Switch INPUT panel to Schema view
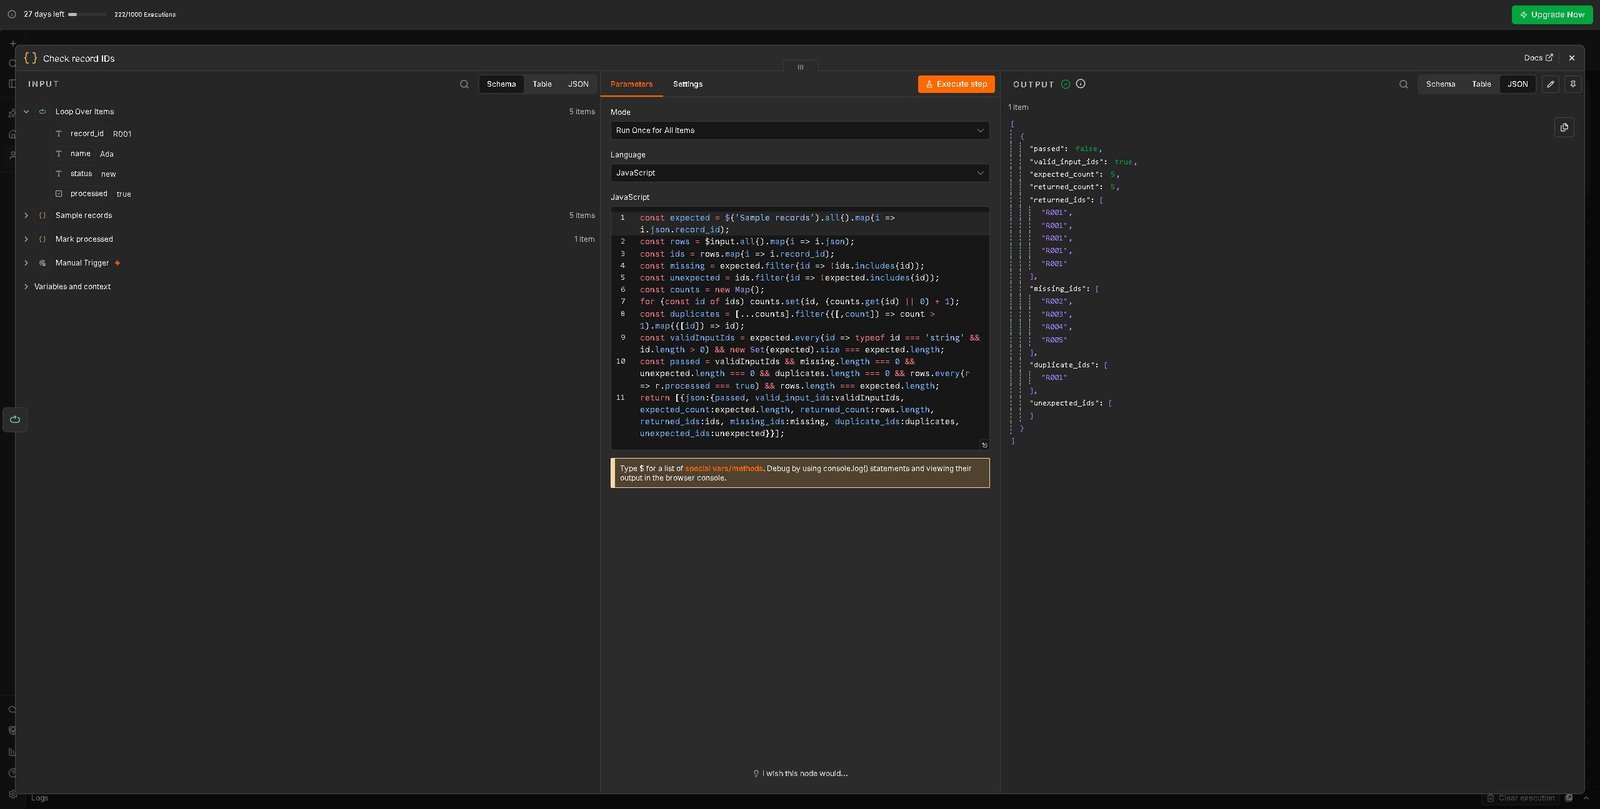The height and width of the screenshot is (809, 1600). click(501, 84)
